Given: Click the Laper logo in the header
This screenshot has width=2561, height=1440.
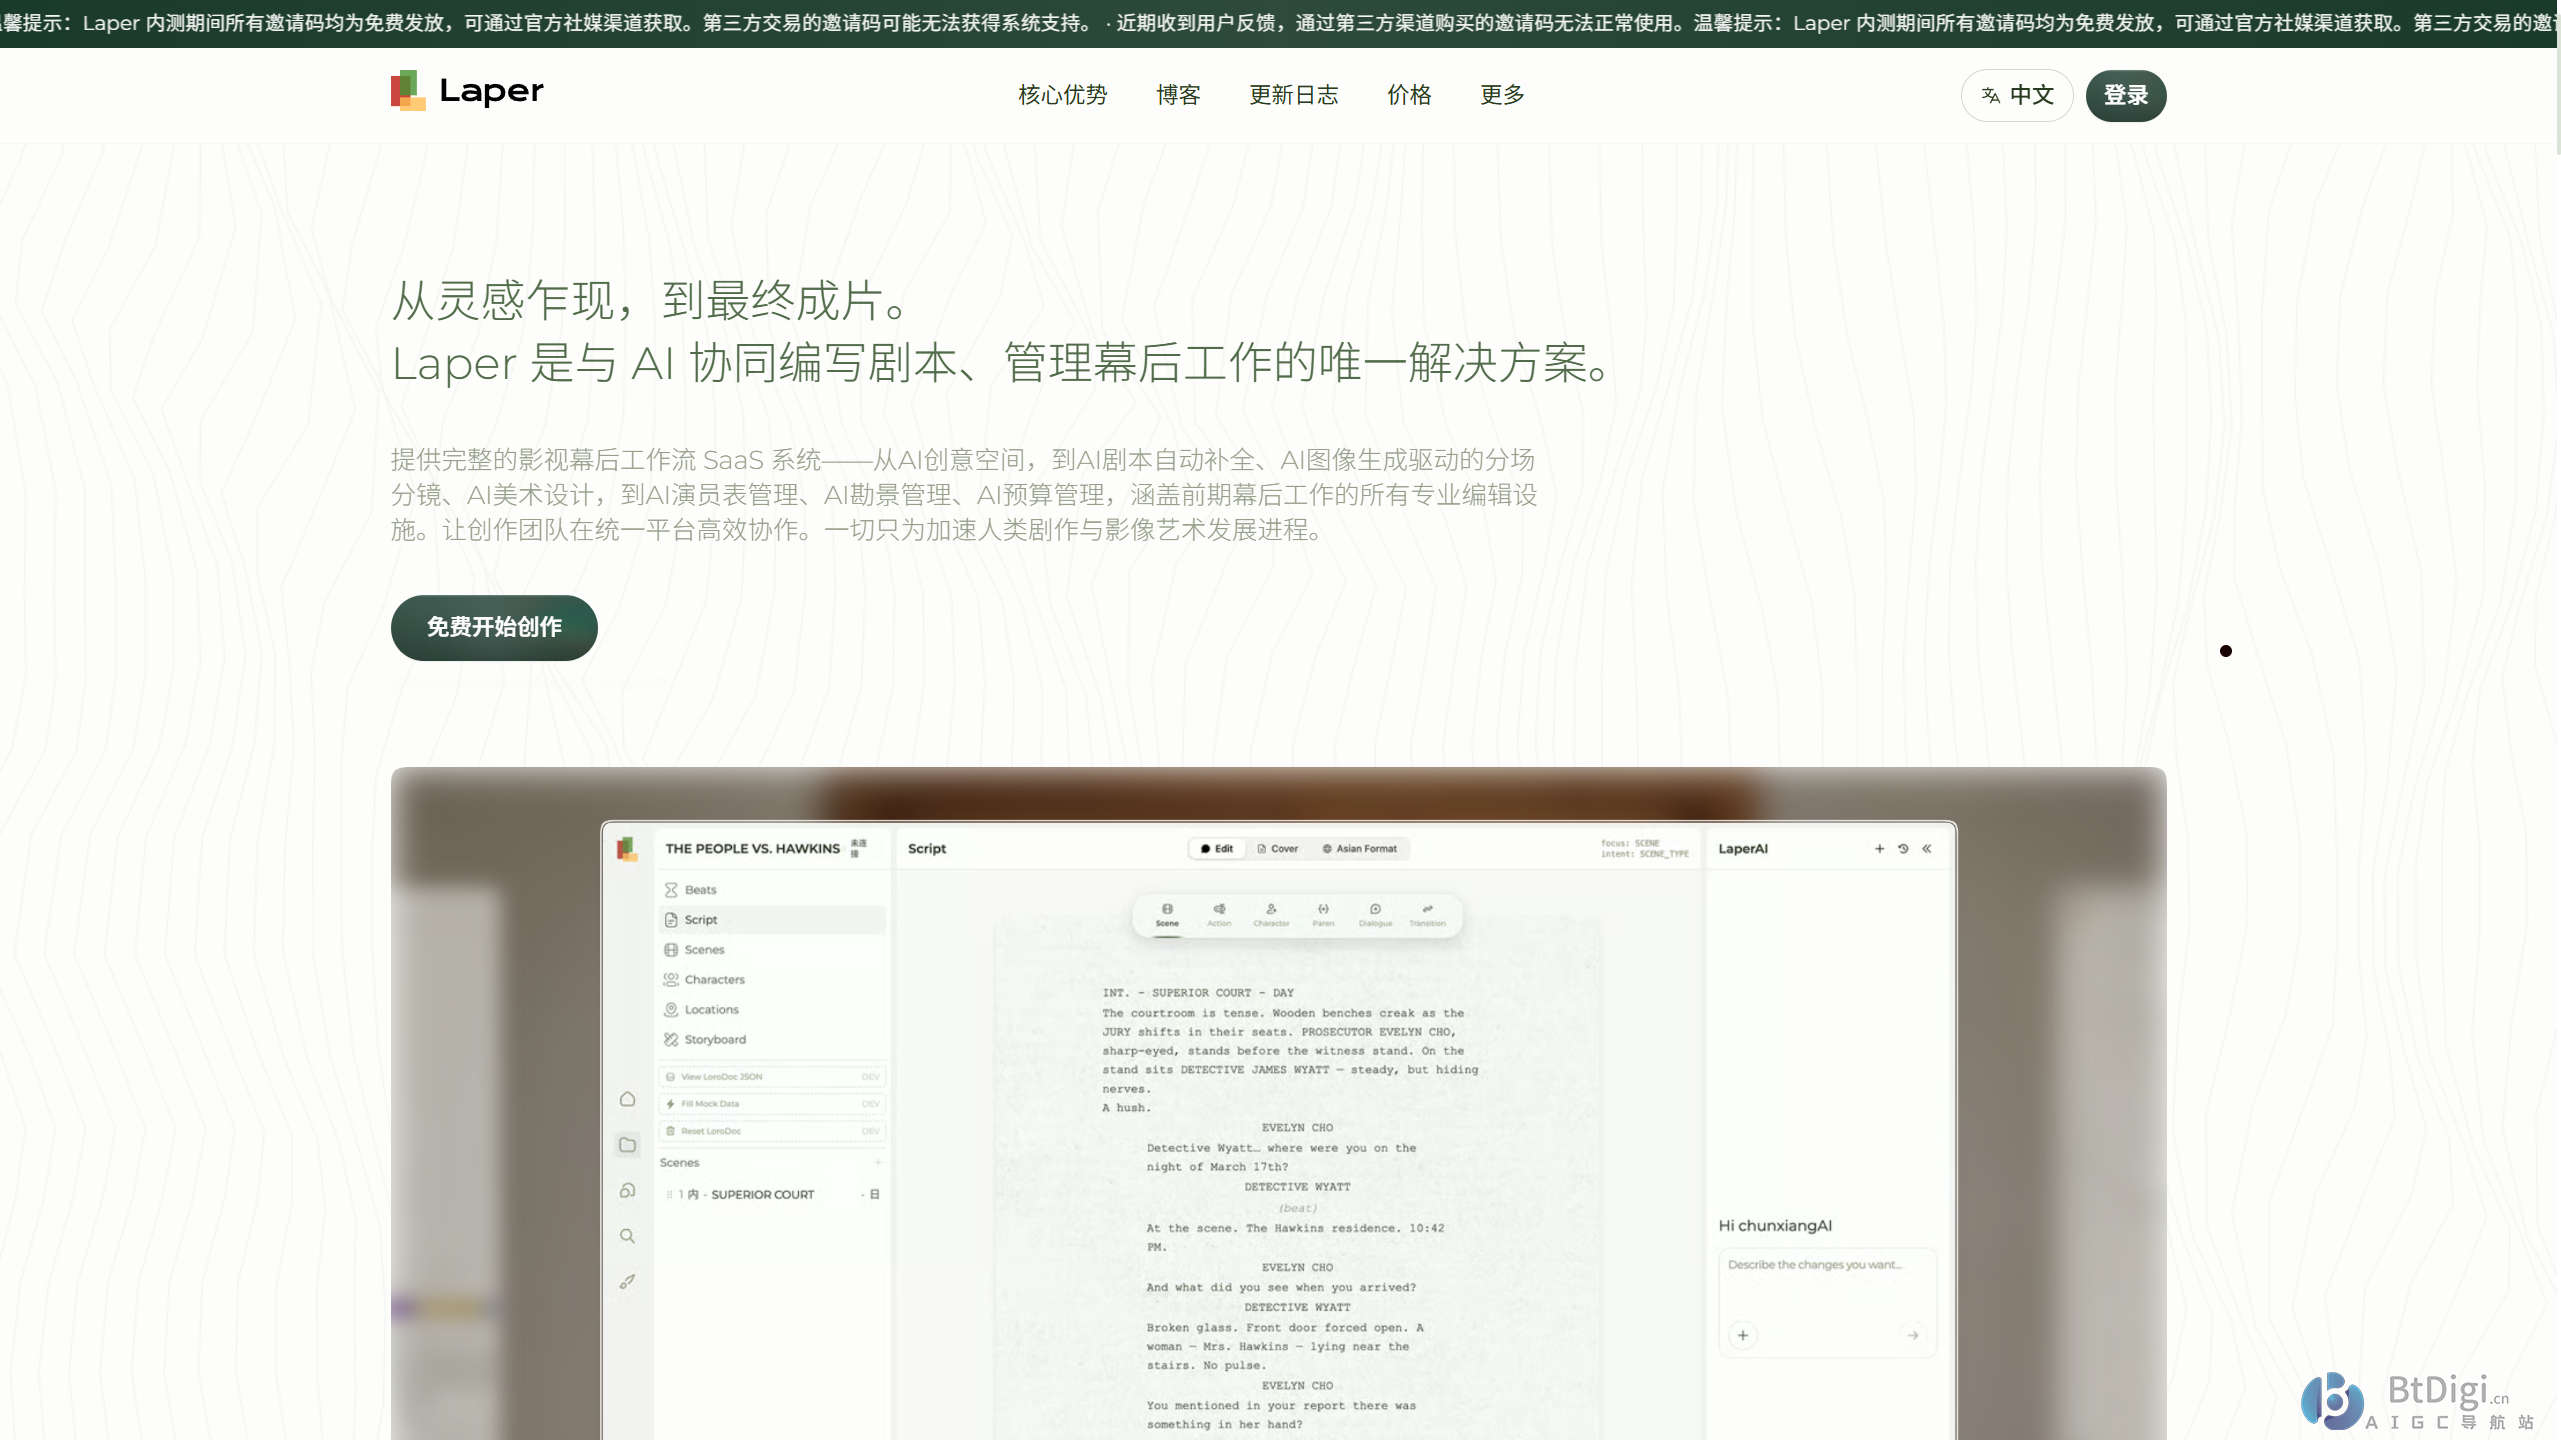Looking at the screenshot, I should [467, 91].
